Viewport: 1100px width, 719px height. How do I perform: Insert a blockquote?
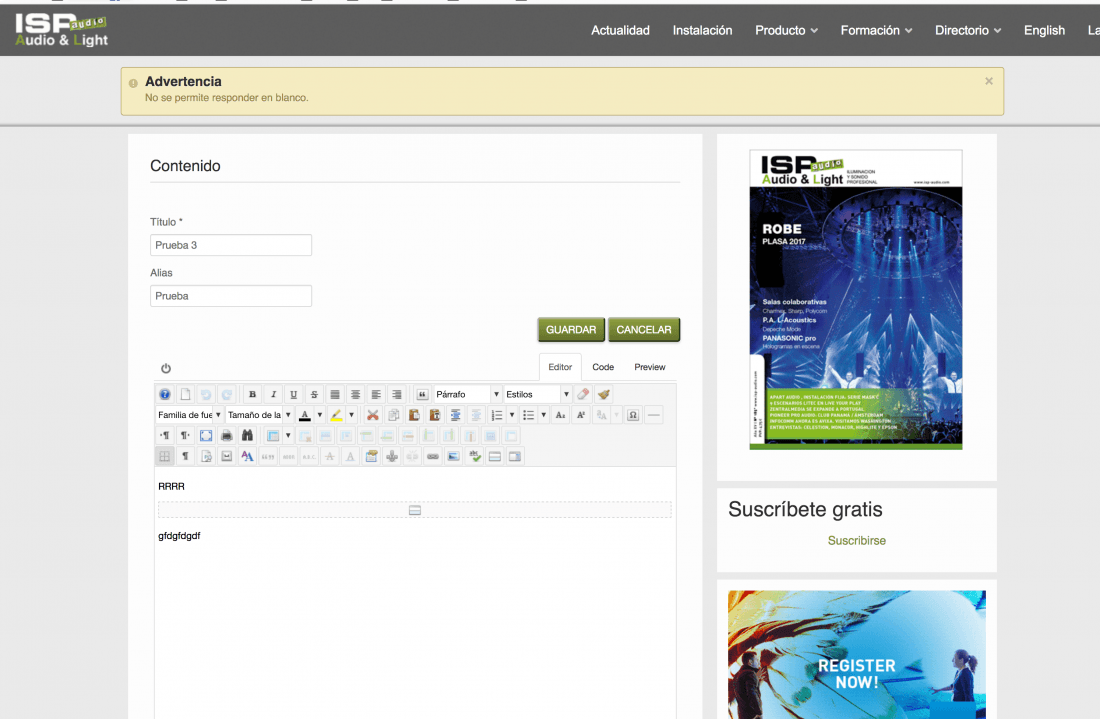pos(422,394)
